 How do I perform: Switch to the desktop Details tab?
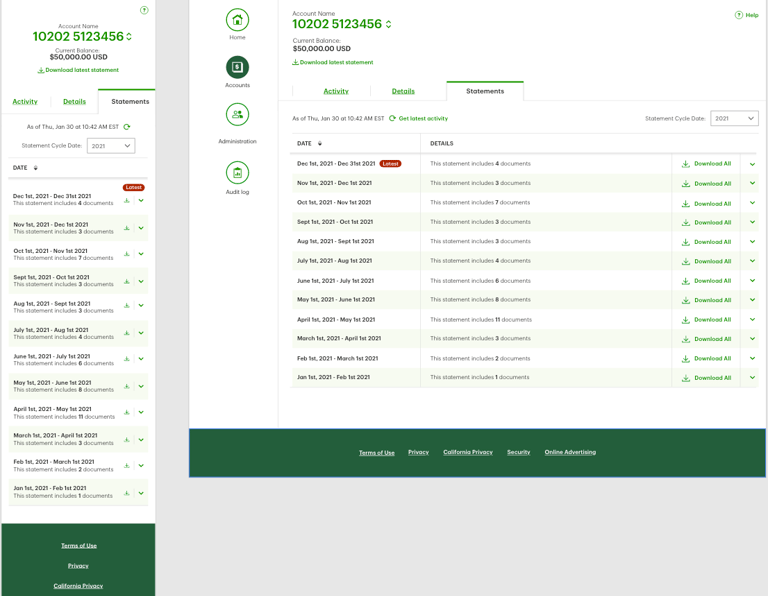point(403,91)
